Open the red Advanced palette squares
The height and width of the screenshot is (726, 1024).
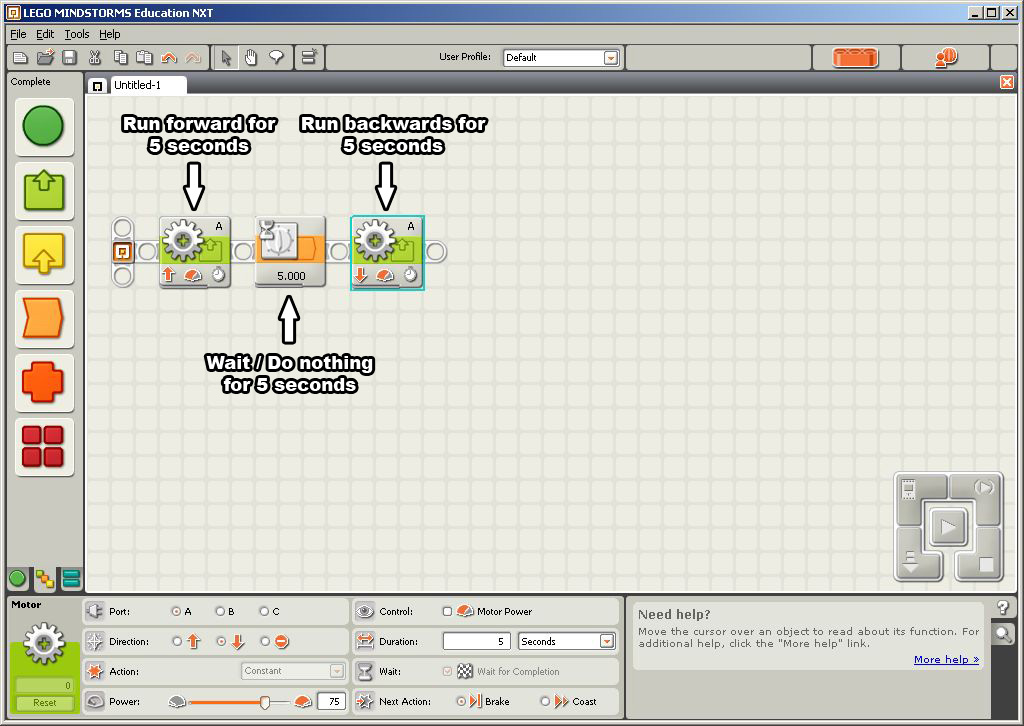tap(43, 446)
